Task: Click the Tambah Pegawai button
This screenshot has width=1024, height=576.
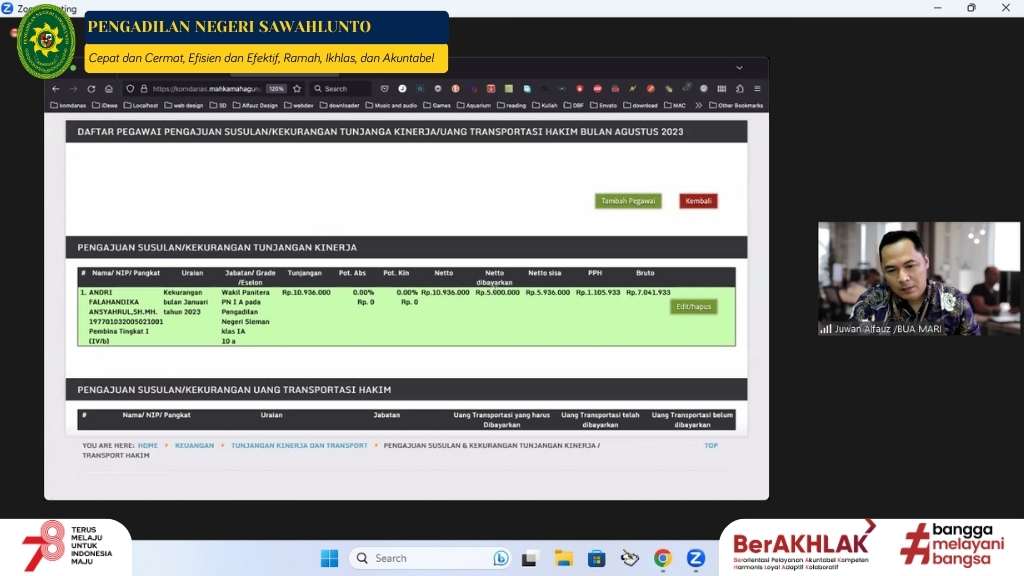Action: click(x=628, y=201)
